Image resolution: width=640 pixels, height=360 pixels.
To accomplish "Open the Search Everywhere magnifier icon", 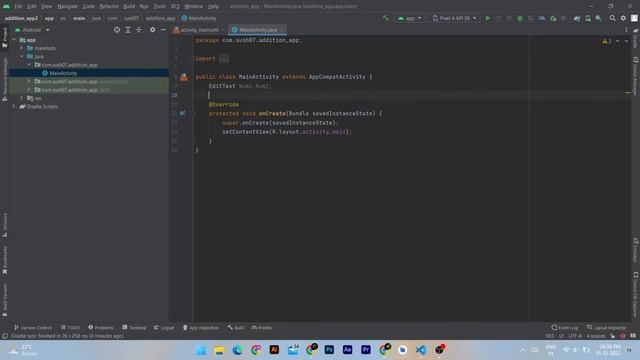I will (613, 18).
